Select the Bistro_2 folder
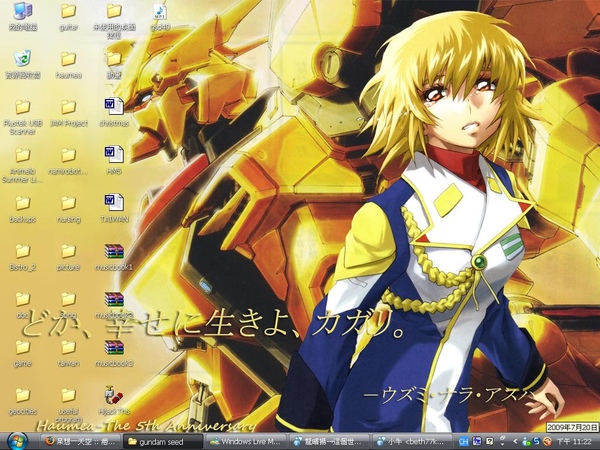Image resolution: width=600 pixels, height=450 pixels. point(23,258)
